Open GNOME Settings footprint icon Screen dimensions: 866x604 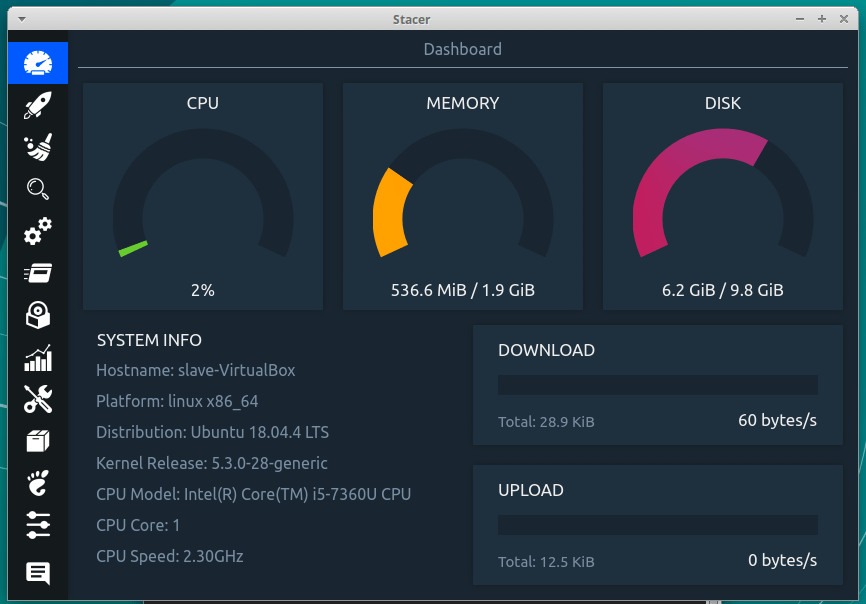pyautogui.click(x=38, y=484)
